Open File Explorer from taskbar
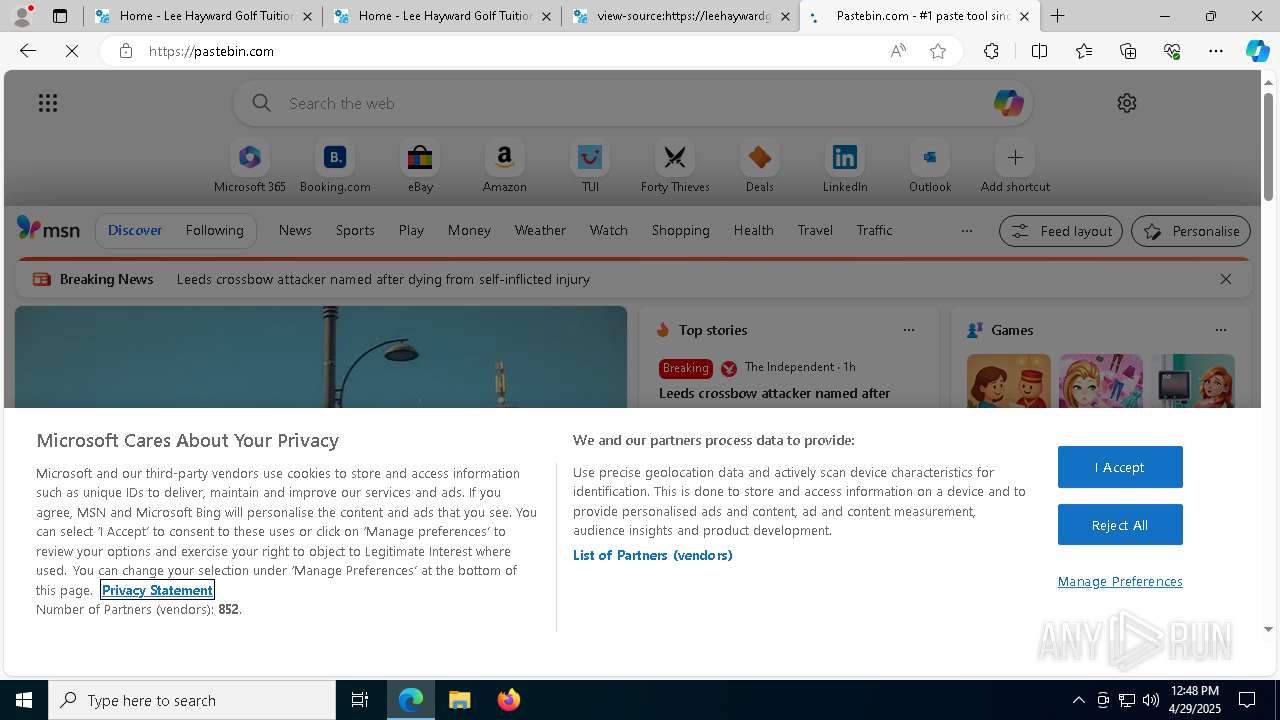This screenshot has height=720, width=1280. pos(460,700)
